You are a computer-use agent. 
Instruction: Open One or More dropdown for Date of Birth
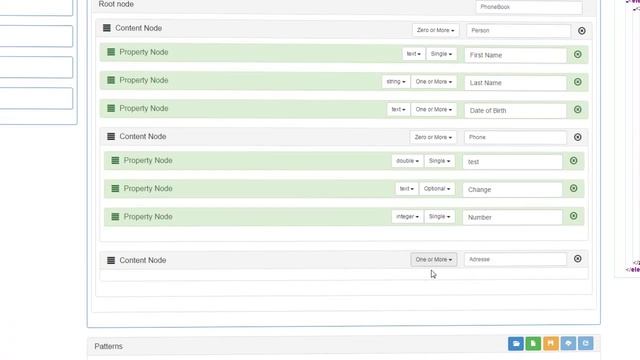[433, 109]
